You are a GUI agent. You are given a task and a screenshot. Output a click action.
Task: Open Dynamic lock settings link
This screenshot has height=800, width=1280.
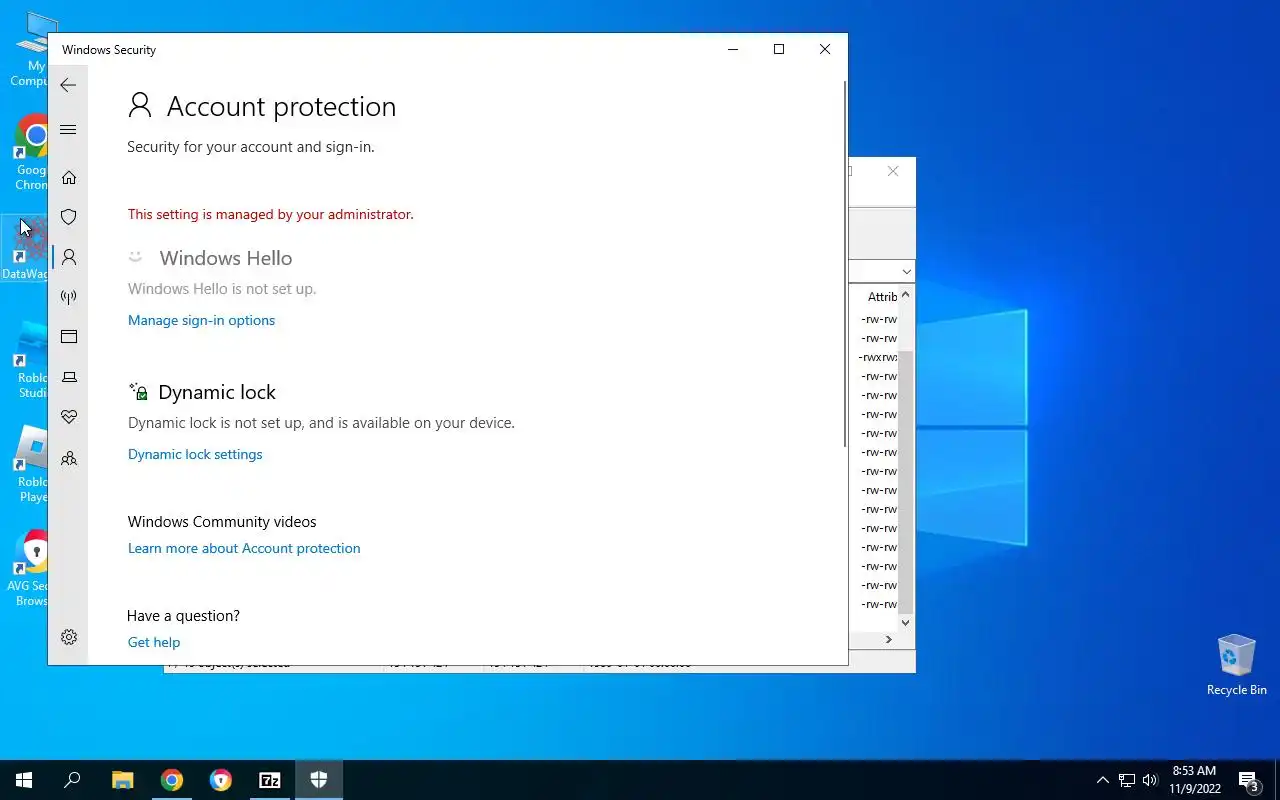tap(195, 454)
